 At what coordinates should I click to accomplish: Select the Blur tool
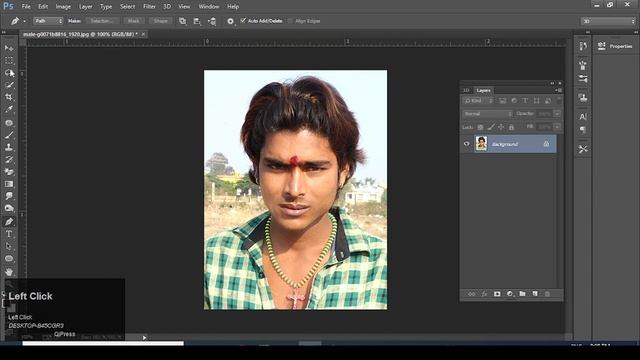click(9, 196)
